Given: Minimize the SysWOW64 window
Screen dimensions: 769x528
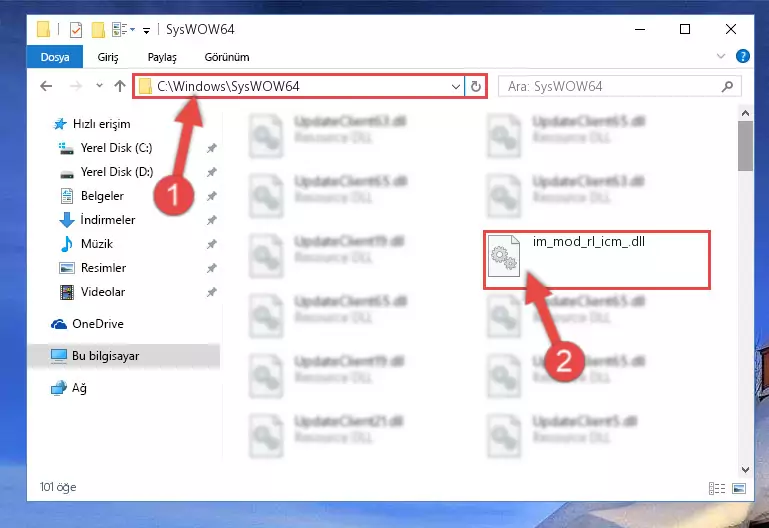Looking at the screenshot, I should pyautogui.click(x=640, y=29).
